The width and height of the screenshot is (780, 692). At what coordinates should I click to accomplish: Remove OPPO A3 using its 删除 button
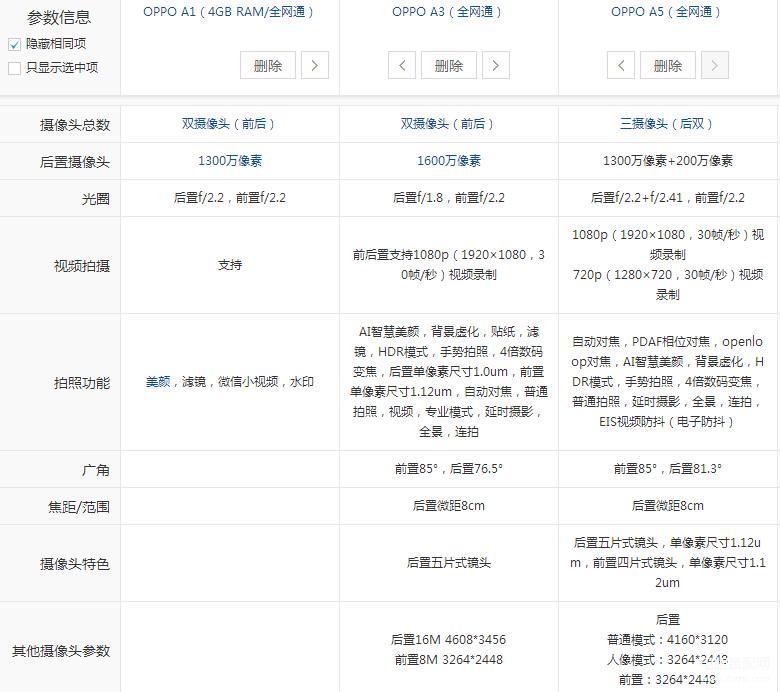tap(449, 66)
